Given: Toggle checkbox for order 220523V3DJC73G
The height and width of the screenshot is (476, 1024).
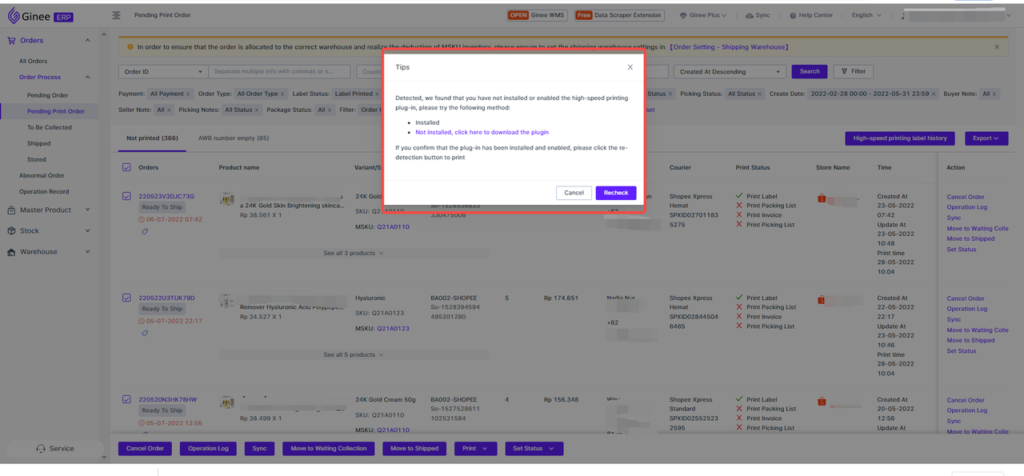Looking at the screenshot, I should [127, 196].
